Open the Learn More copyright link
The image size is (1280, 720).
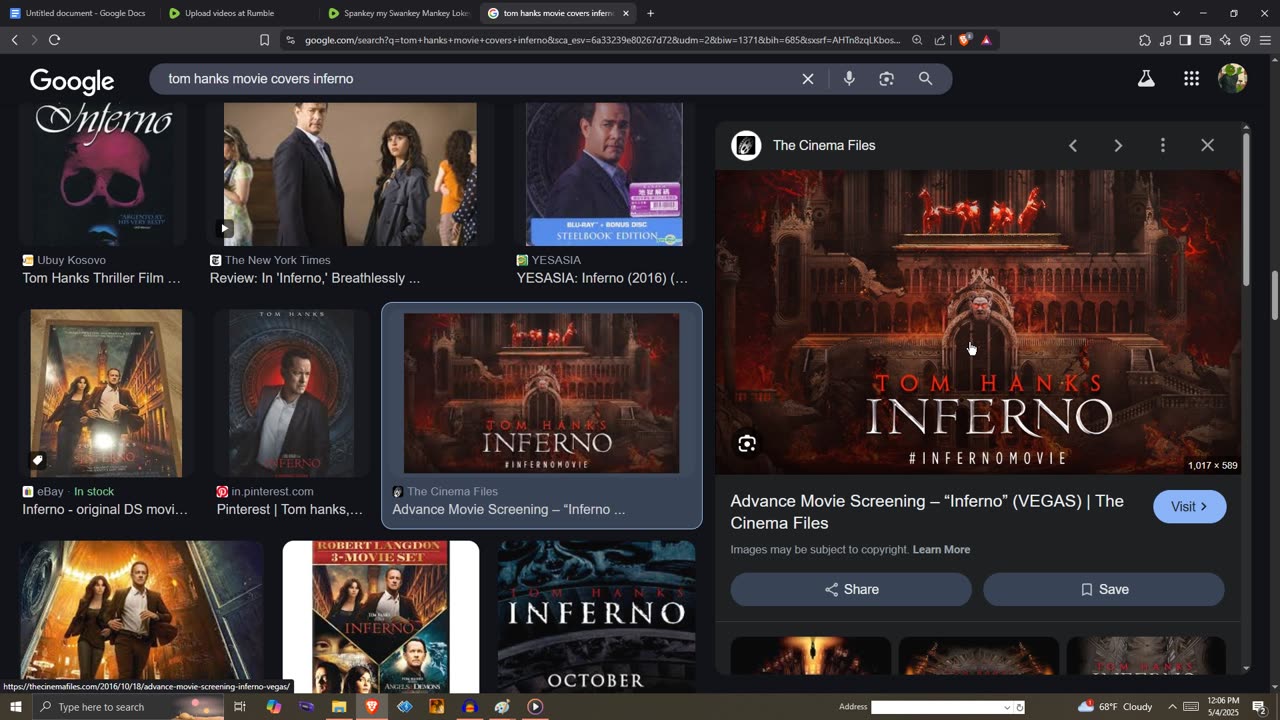[x=941, y=550]
